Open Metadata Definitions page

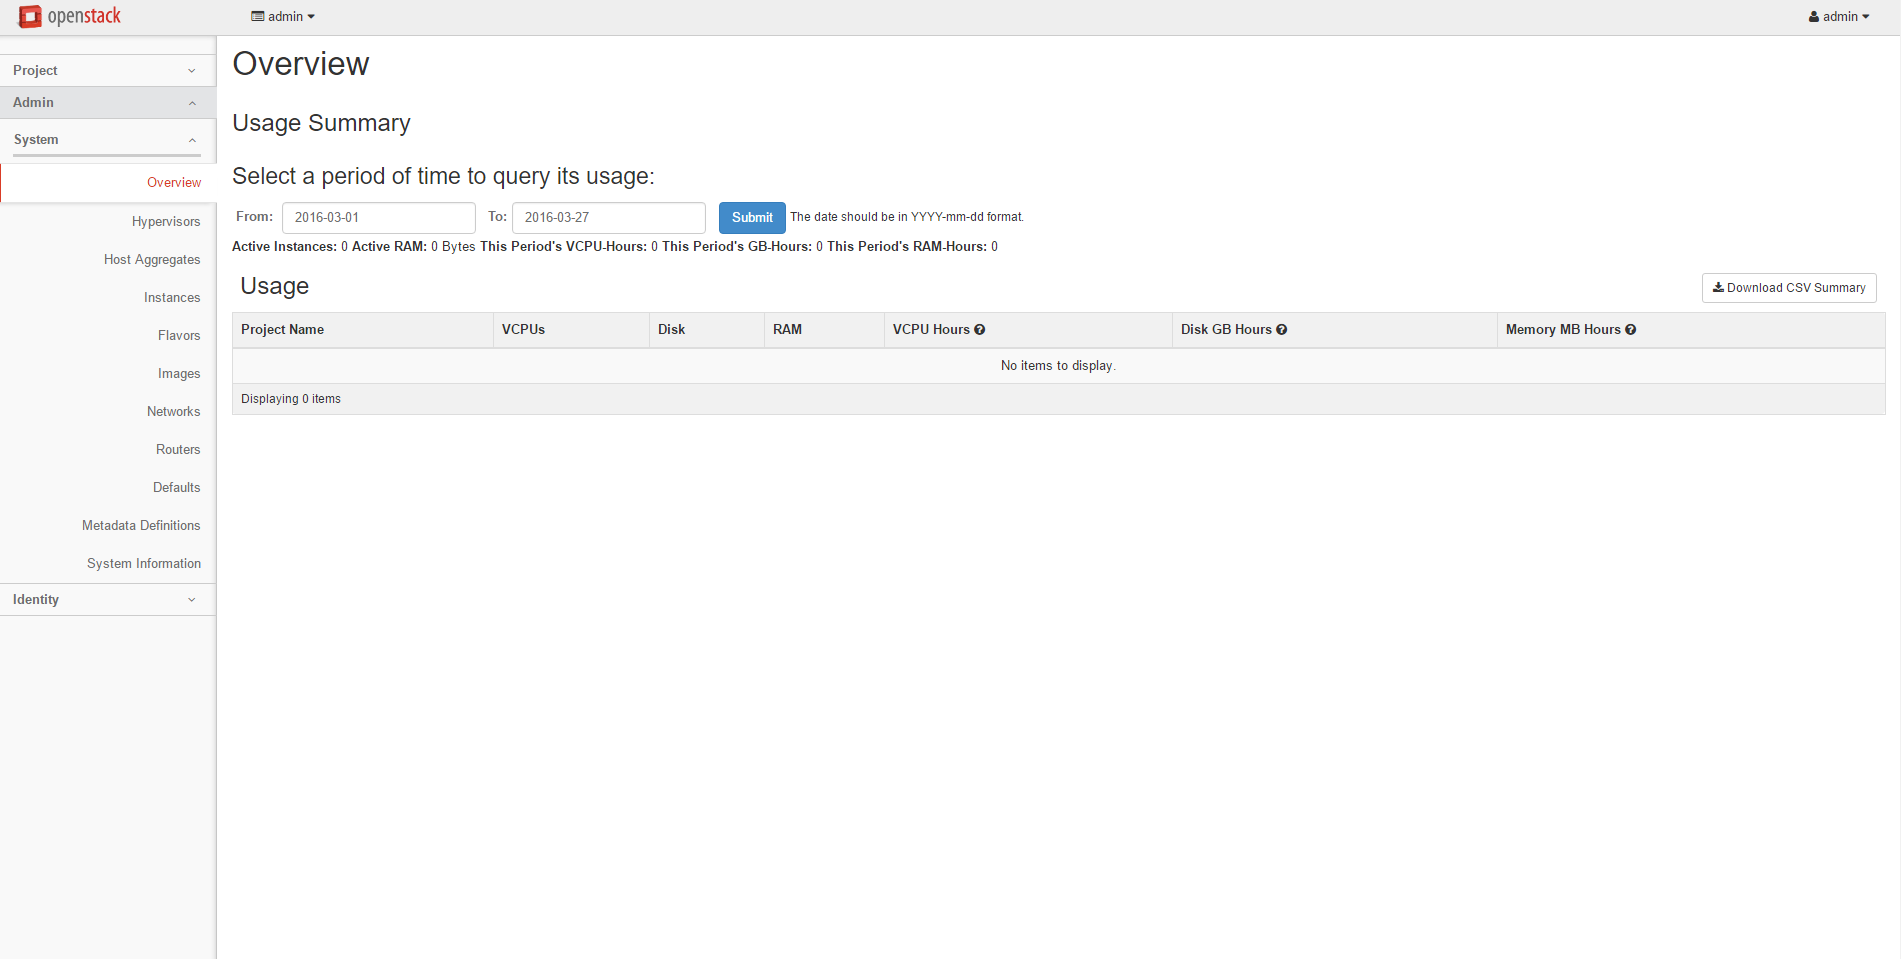click(x=141, y=526)
